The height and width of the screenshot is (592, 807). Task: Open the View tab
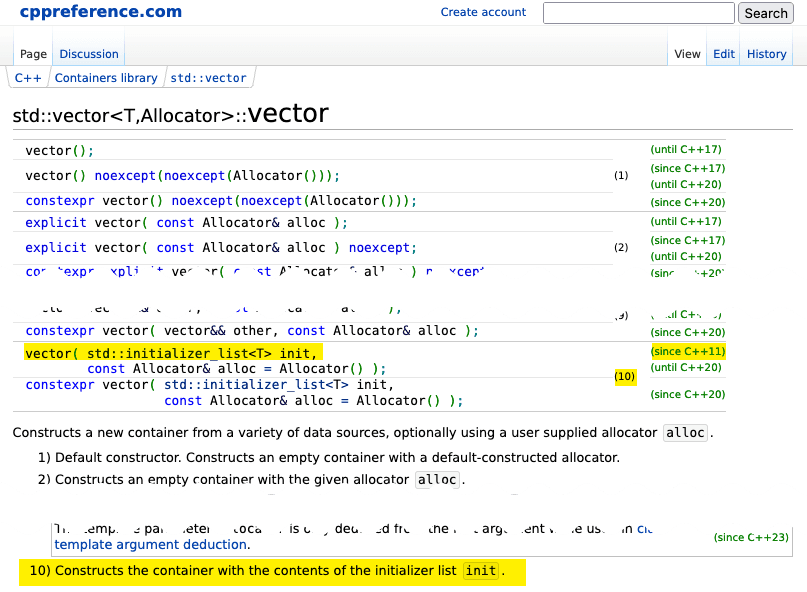(x=687, y=53)
